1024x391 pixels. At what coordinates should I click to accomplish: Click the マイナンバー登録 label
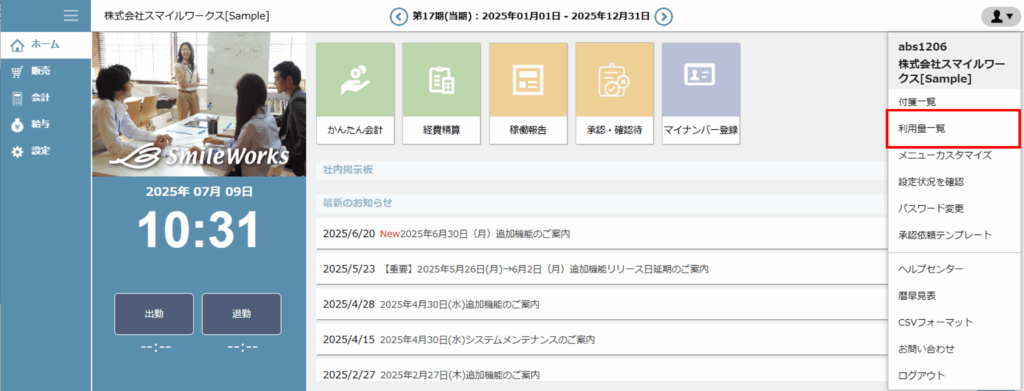[x=701, y=130]
